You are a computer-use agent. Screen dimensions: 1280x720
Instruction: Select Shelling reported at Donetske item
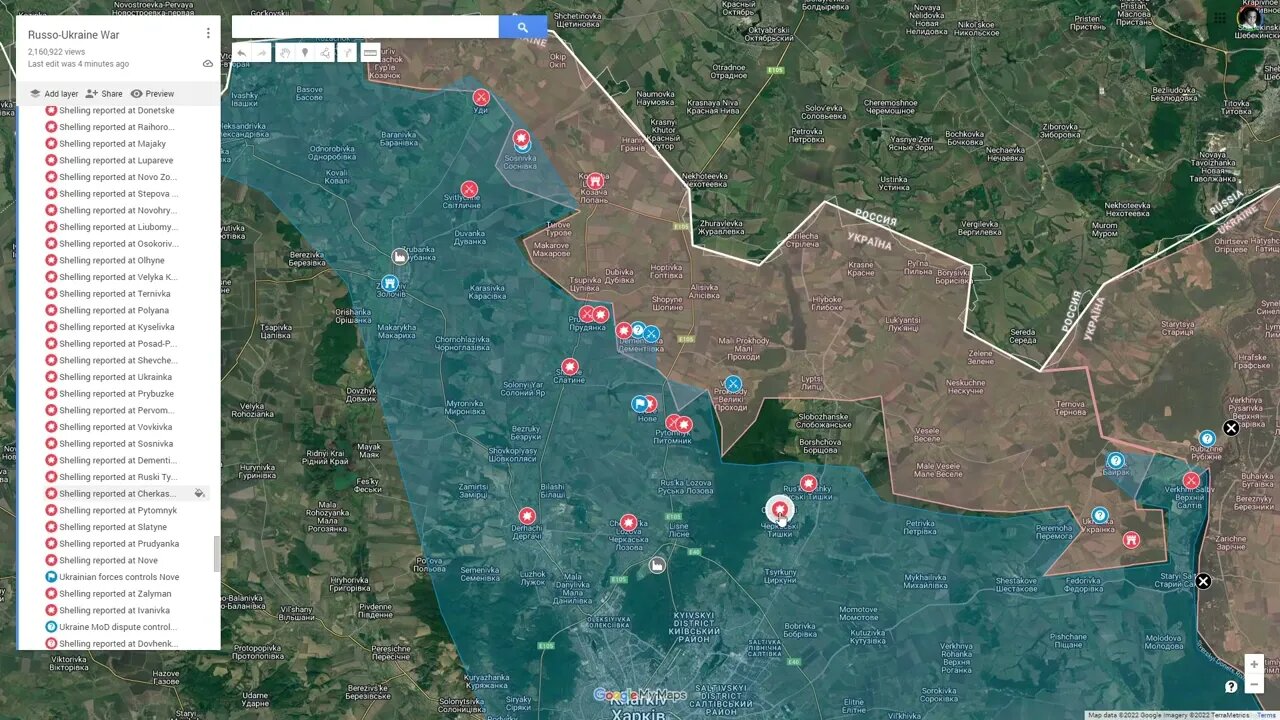(118, 110)
